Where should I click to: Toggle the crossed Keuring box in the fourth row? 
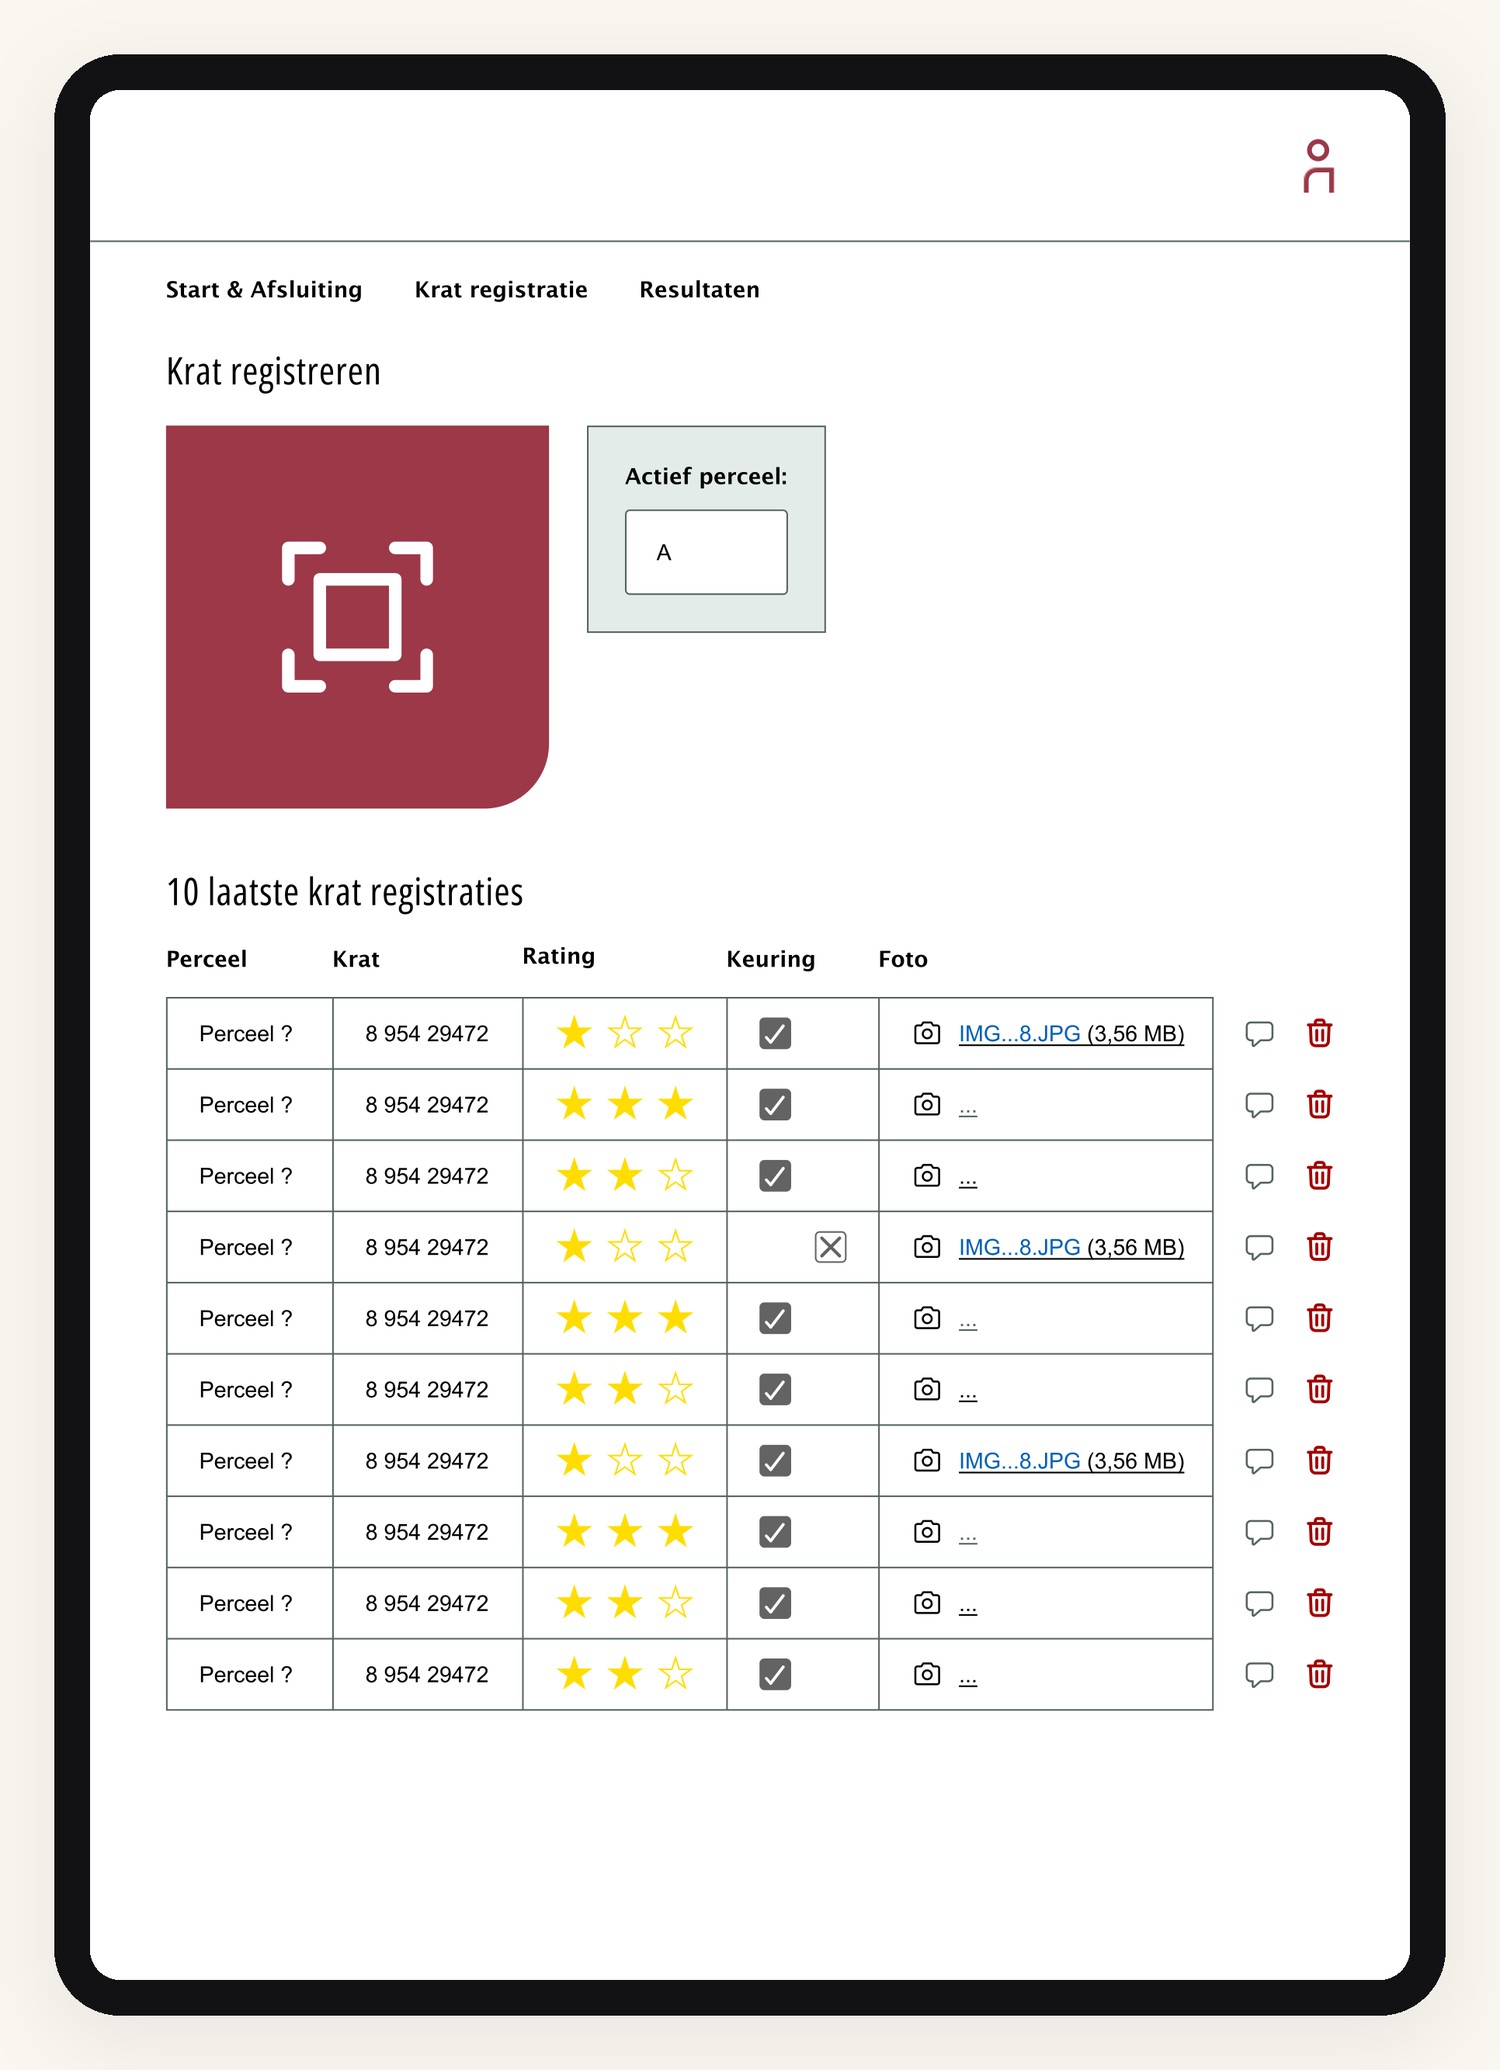(830, 1247)
